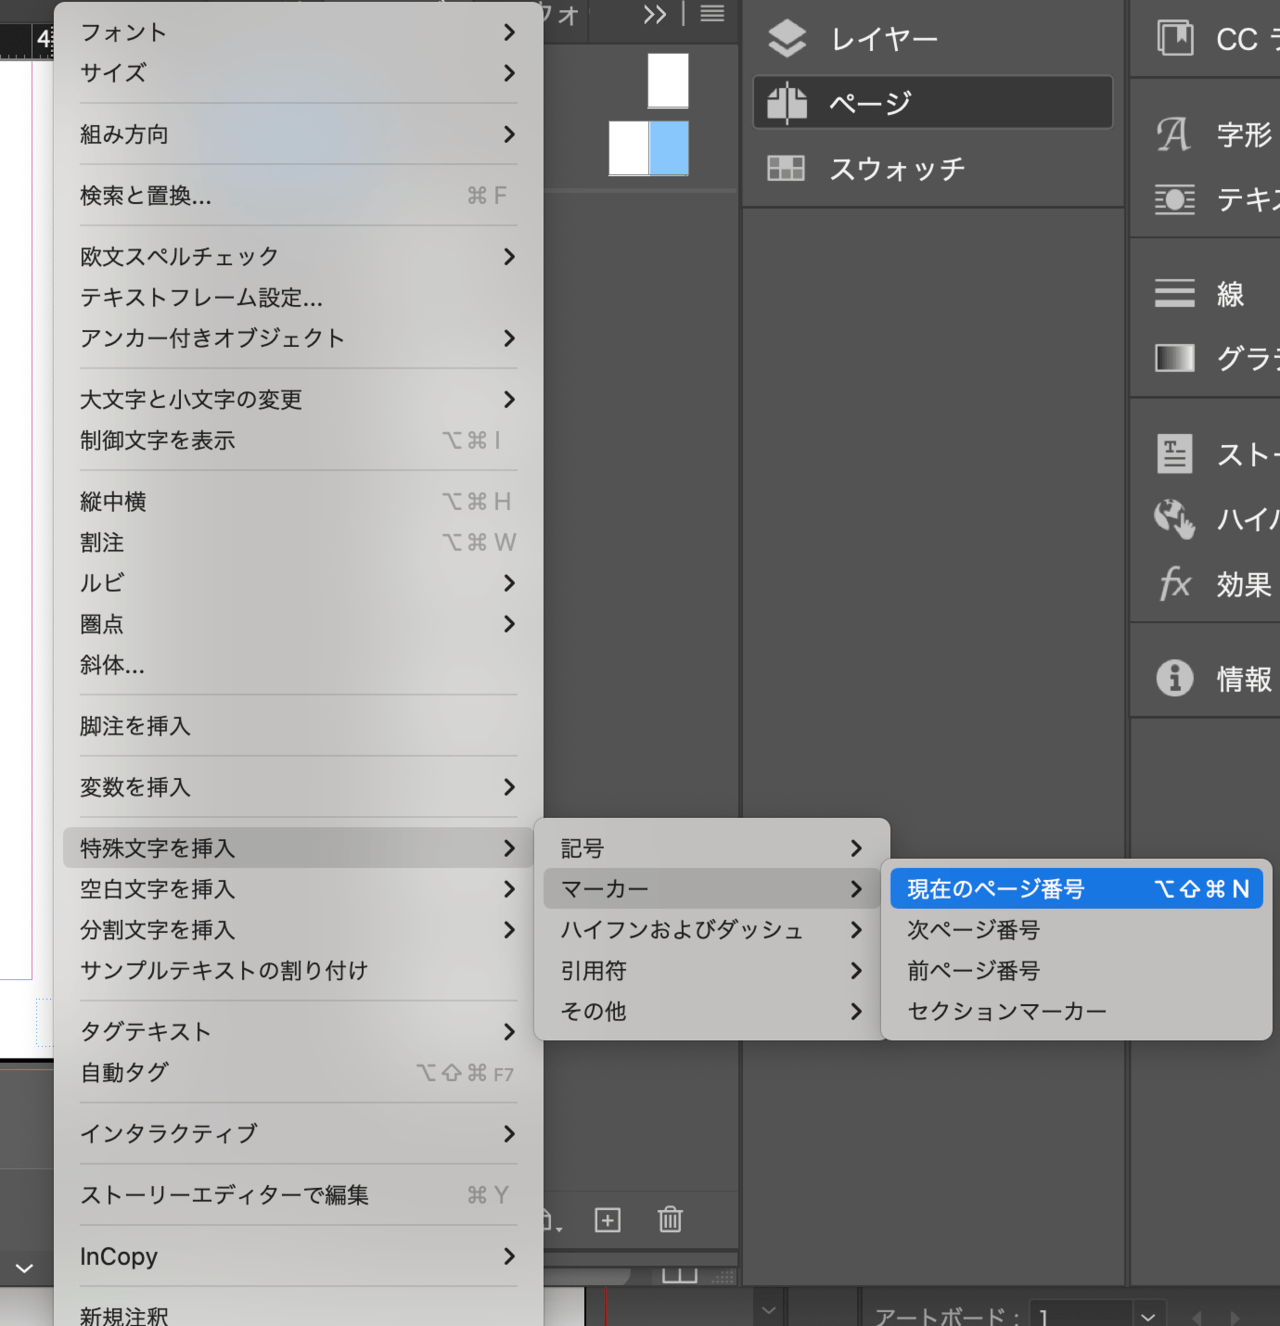The width and height of the screenshot is (1280, 1326).
Task: Open the レイヤー (Layers) panel icon
Action: click(x=787, y=39)
